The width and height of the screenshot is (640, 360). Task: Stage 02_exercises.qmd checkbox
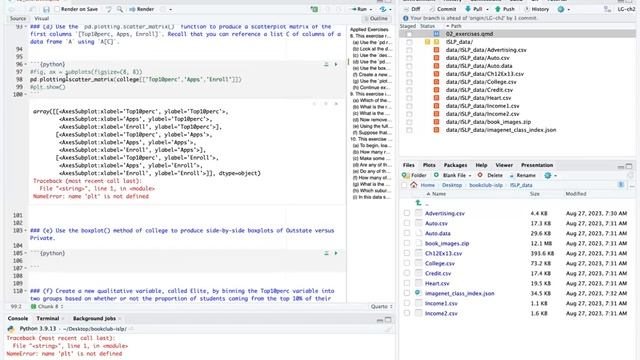tap(409, 34)
